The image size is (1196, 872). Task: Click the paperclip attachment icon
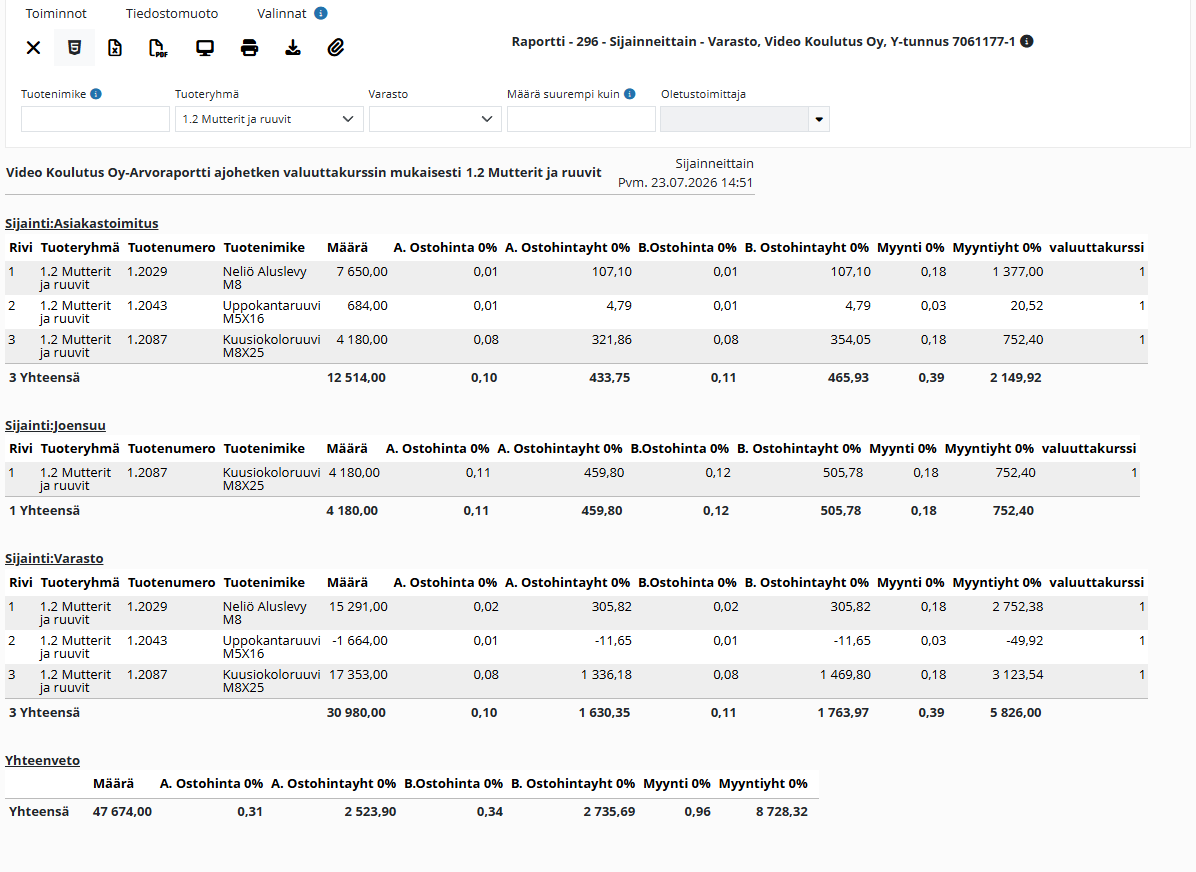tap(336, 48)
